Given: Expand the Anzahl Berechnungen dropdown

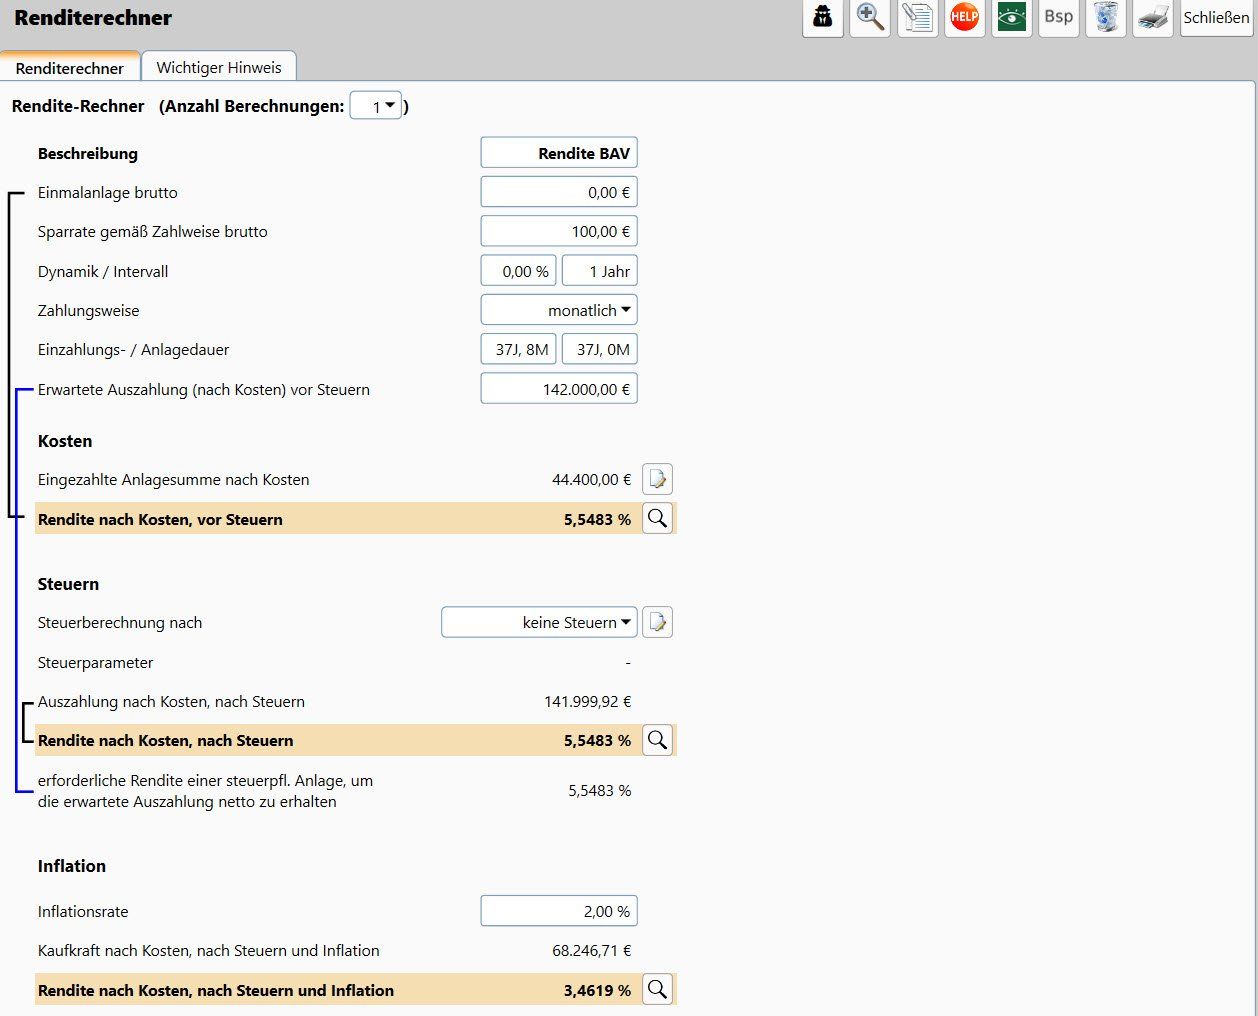Looking at the screenshot, I should coord(376,106).
